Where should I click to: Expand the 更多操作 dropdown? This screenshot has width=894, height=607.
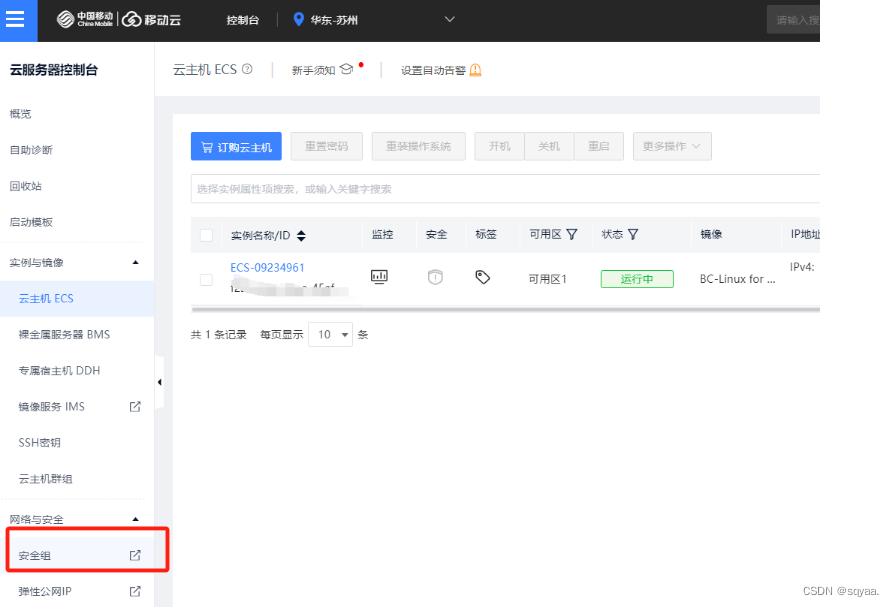pyautogui.click(x=671, y=146)
